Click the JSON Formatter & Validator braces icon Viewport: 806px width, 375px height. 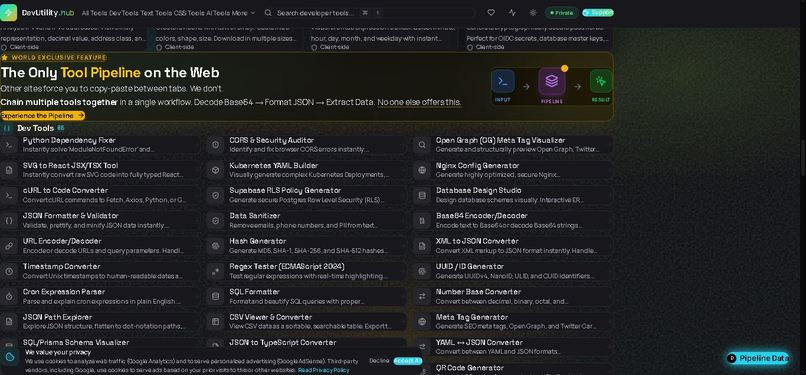click(9, 220)
